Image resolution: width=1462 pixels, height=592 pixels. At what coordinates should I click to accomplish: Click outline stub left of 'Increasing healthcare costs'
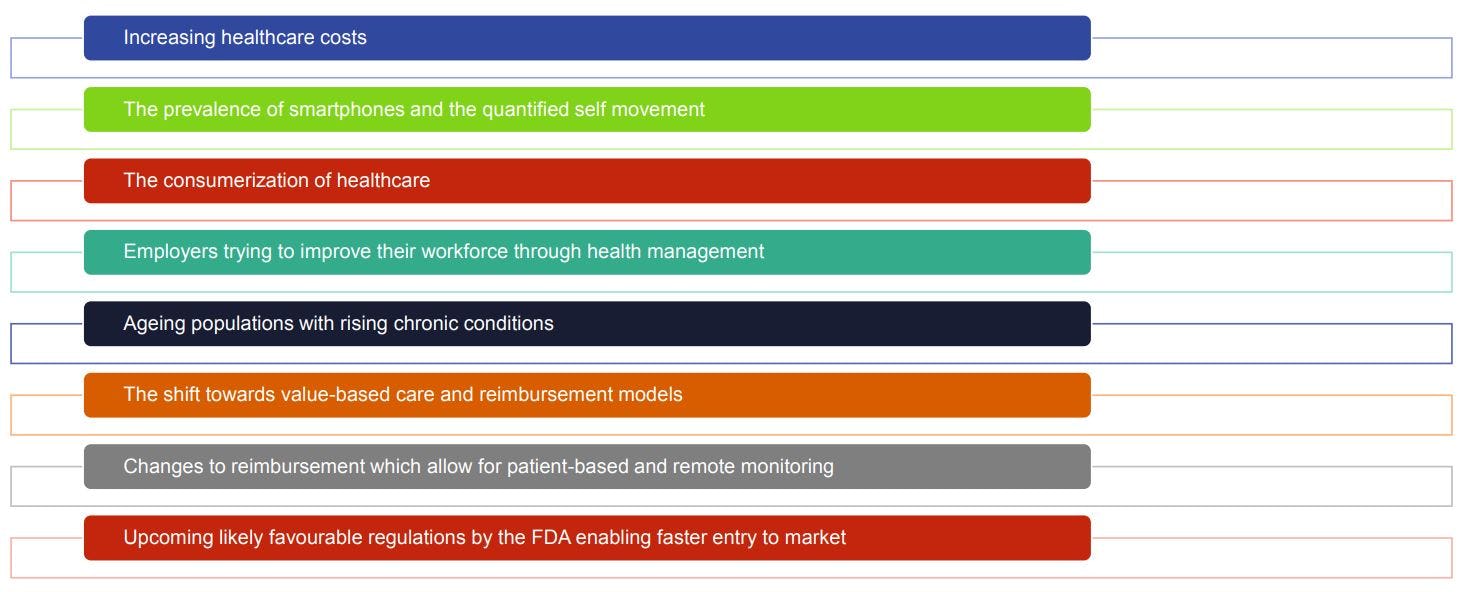tap(46, 58)
